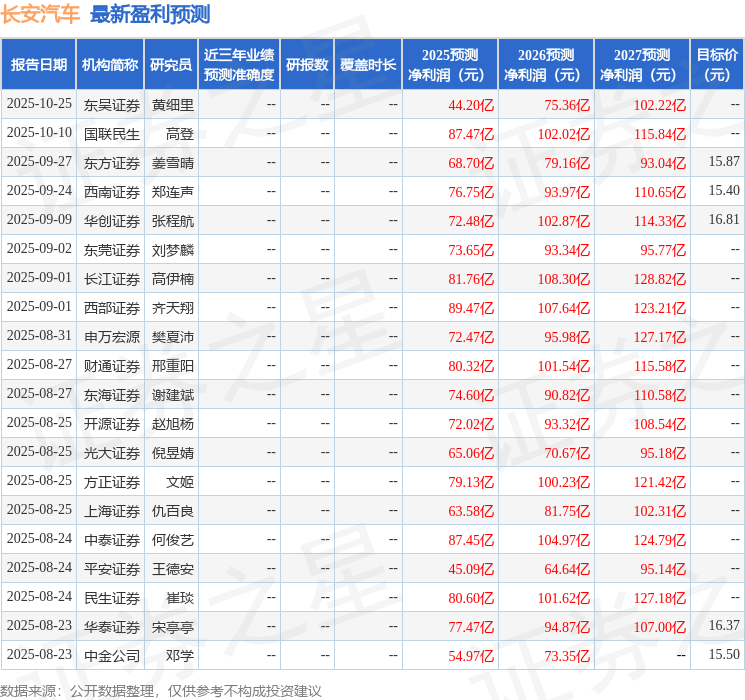Click the 数据来源 disclaimer footer text

click(x=161, y=691)
